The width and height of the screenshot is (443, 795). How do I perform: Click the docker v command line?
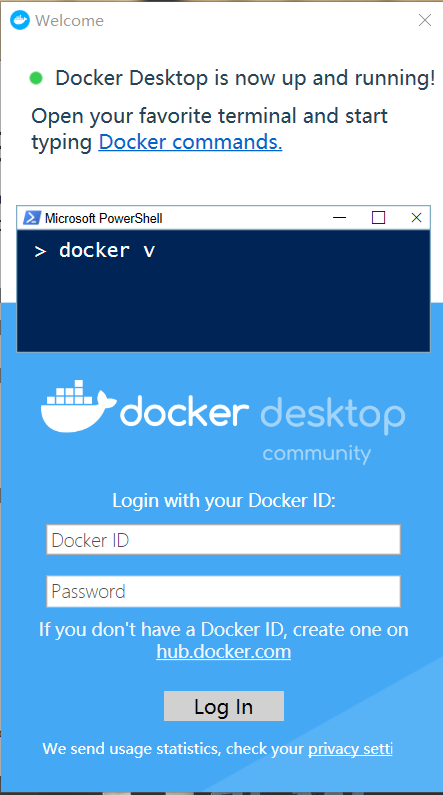pyautogui.click(x=95, y=250)
